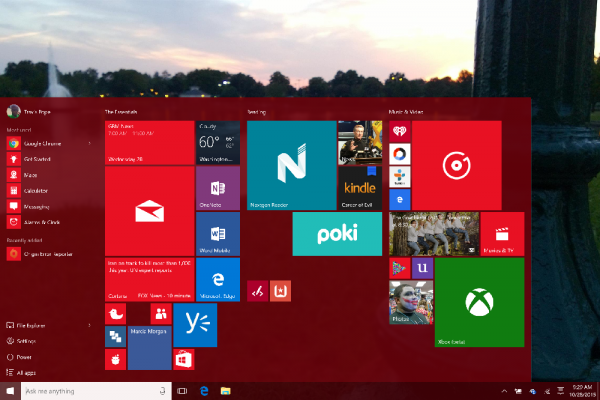Open the Kindle tile
Image resolution: width=600 pixels, height=400 pixels.
tap(360, 188)
